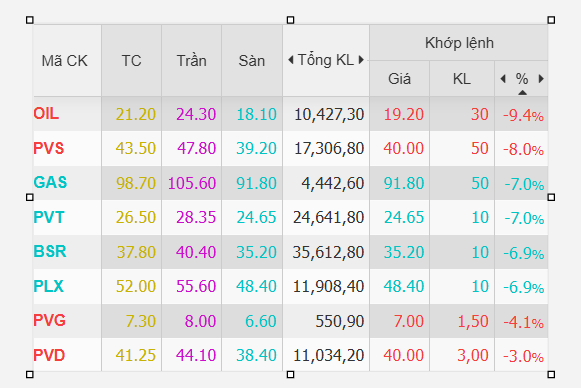This screenshot has height=388, width=581.
Task: Select BSR reference price 37.80
Action: [x=136, y=252]
